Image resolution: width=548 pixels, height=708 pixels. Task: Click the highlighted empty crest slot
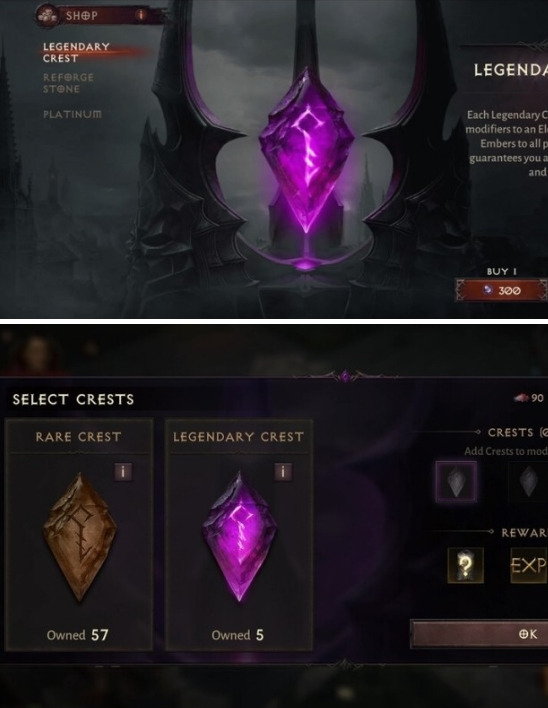click(456, 482)
